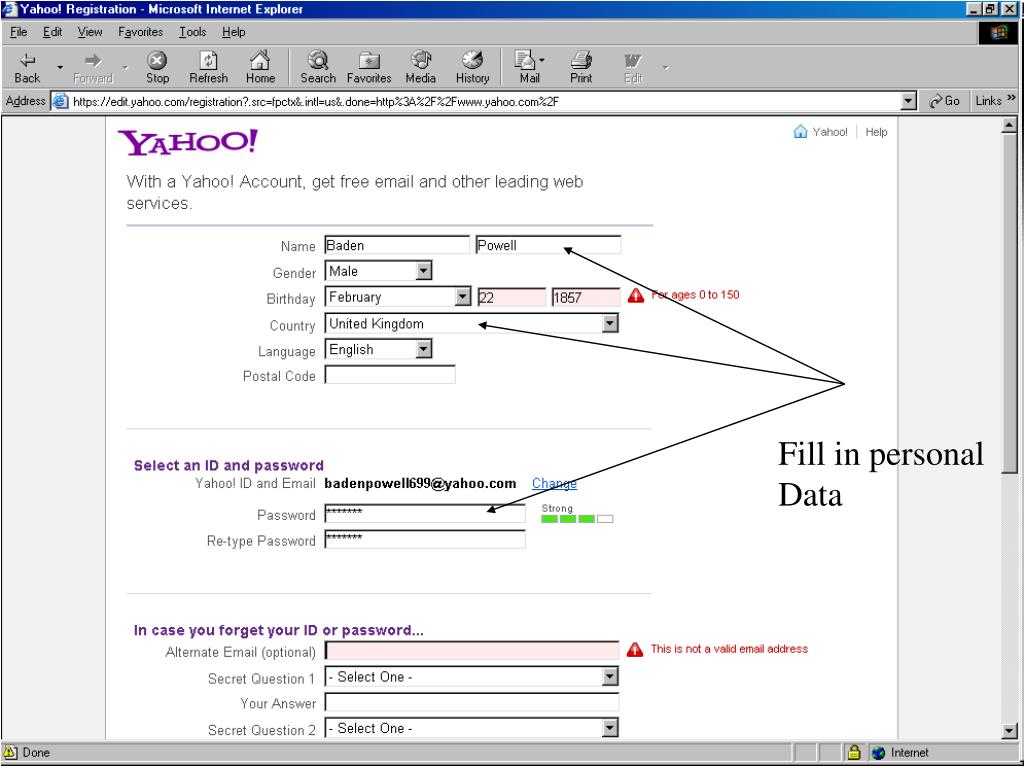
Task: Open Favorites toolbar icon
Action: (x=369, y=68)
